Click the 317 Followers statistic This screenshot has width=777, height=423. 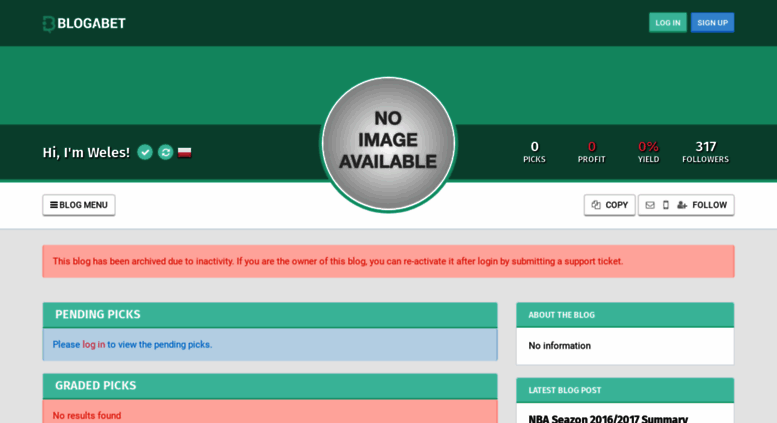pos(705,152)
